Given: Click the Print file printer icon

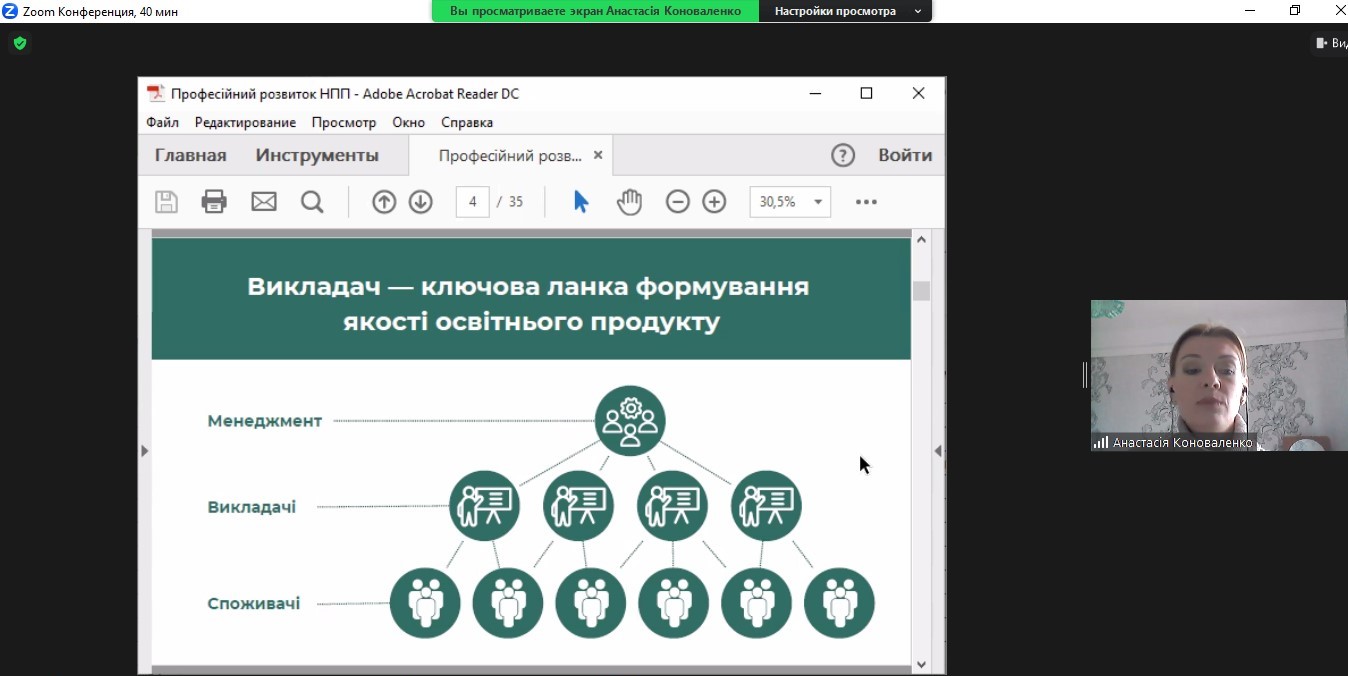Looking at the screenshot, I should [x=214, y=202].
